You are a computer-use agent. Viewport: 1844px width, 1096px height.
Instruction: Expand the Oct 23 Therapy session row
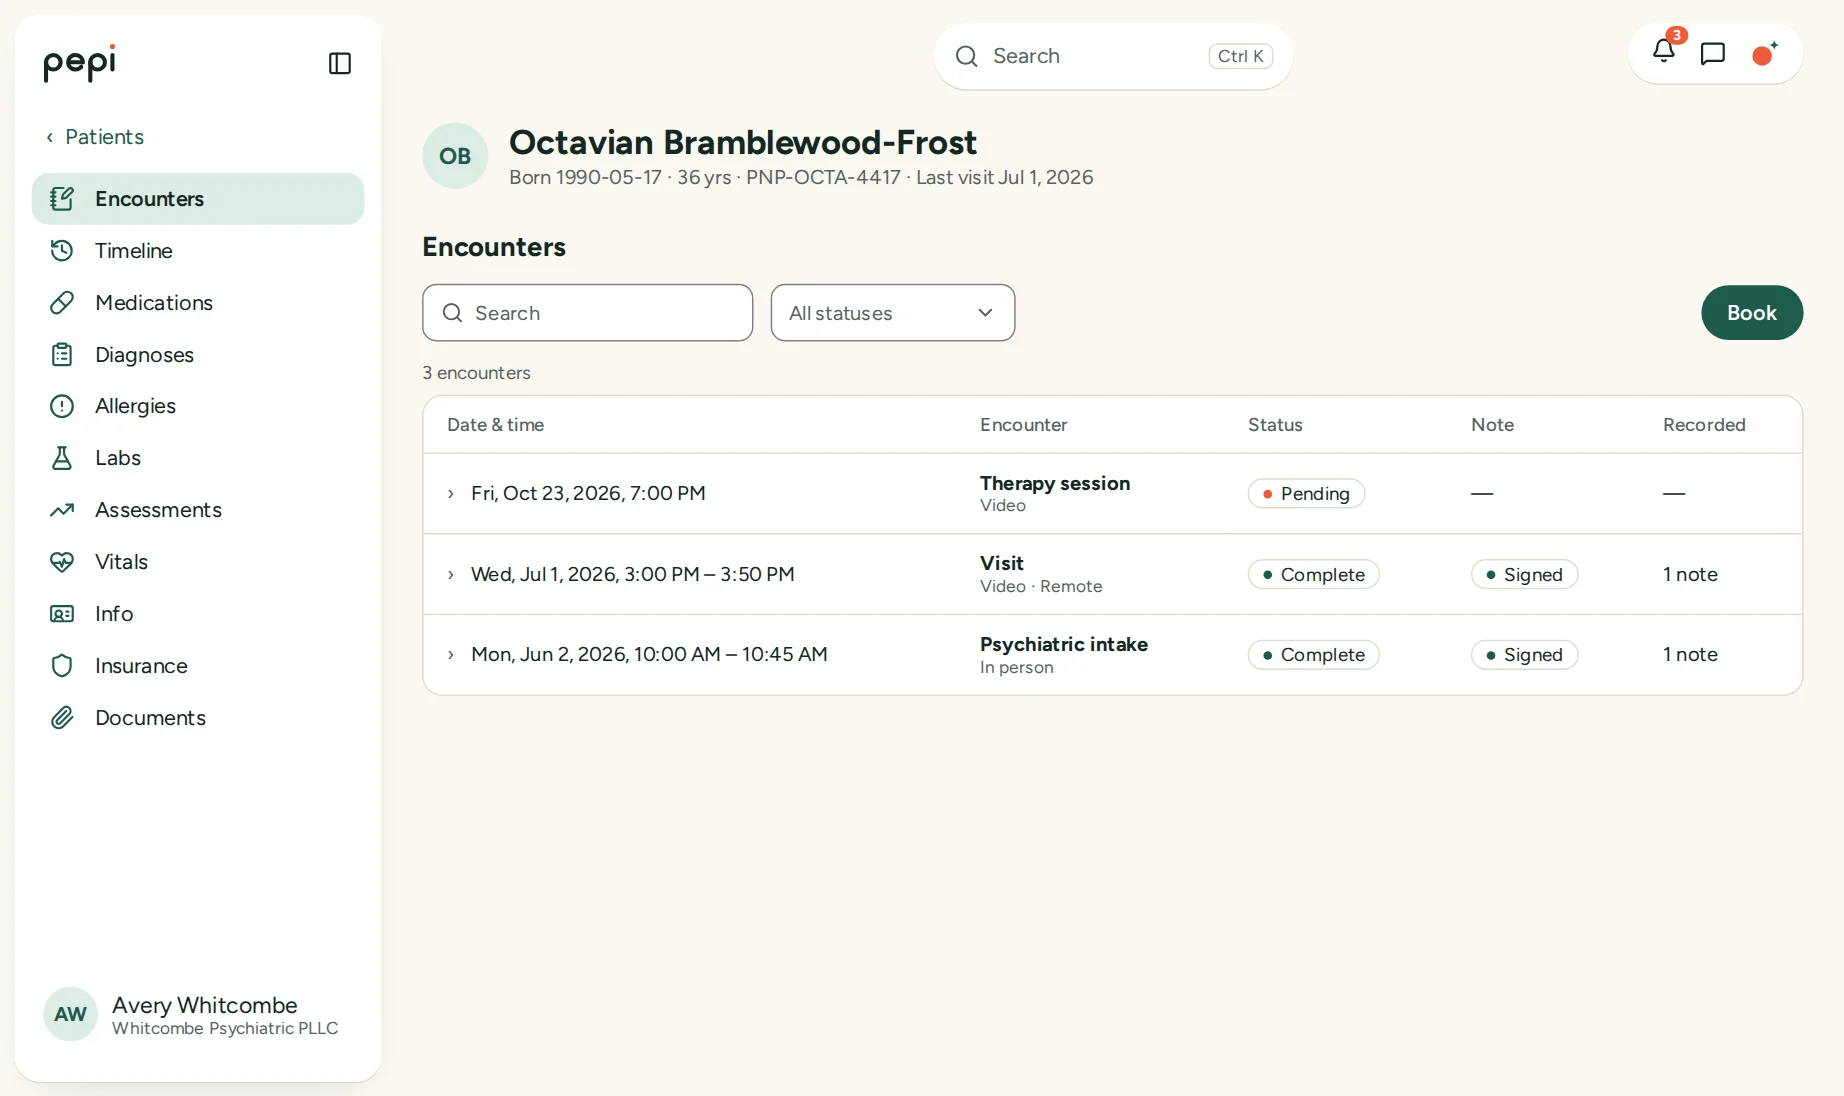pyautogui.click(x=451, y=494)
